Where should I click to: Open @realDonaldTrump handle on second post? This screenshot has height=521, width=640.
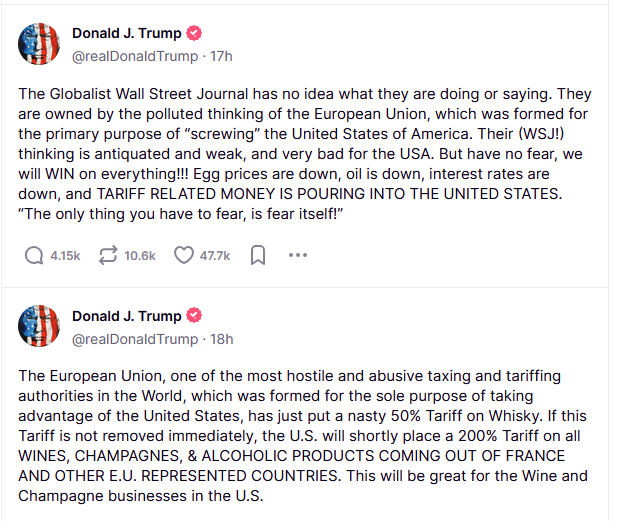tap(135, 339)
